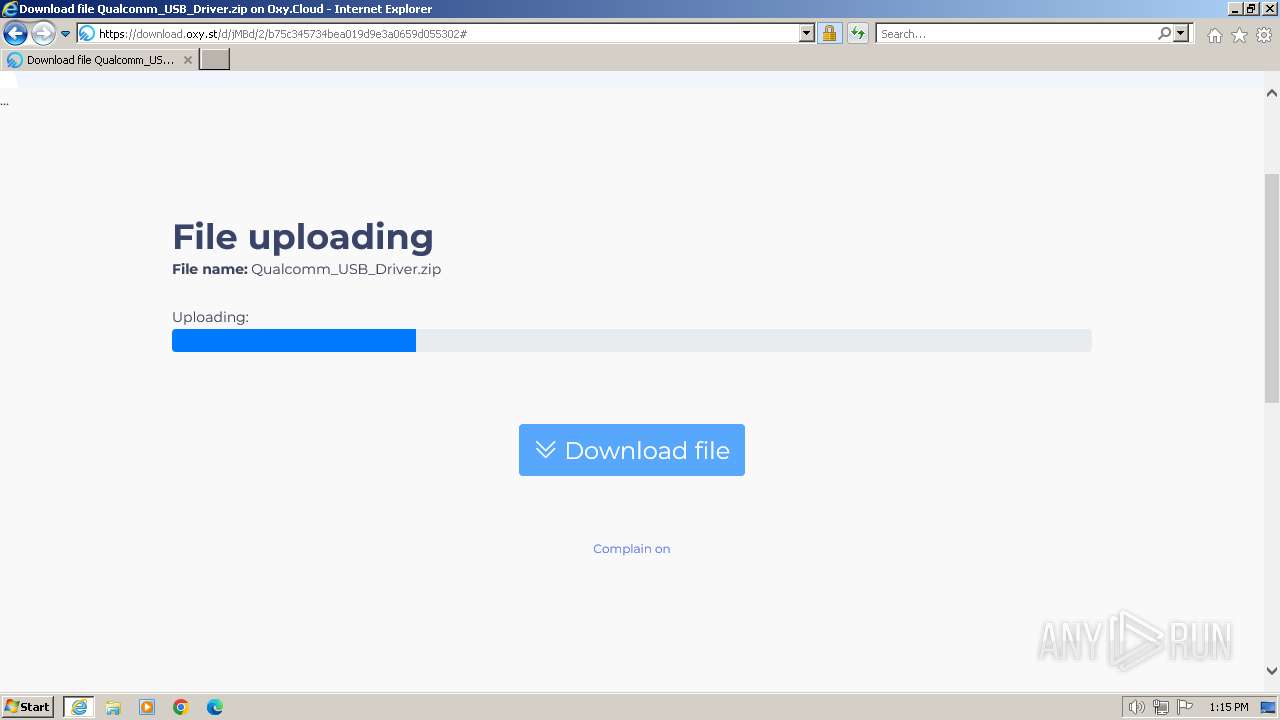Open the Windows Start menu
1280x720 pixels.
[28, 707]
